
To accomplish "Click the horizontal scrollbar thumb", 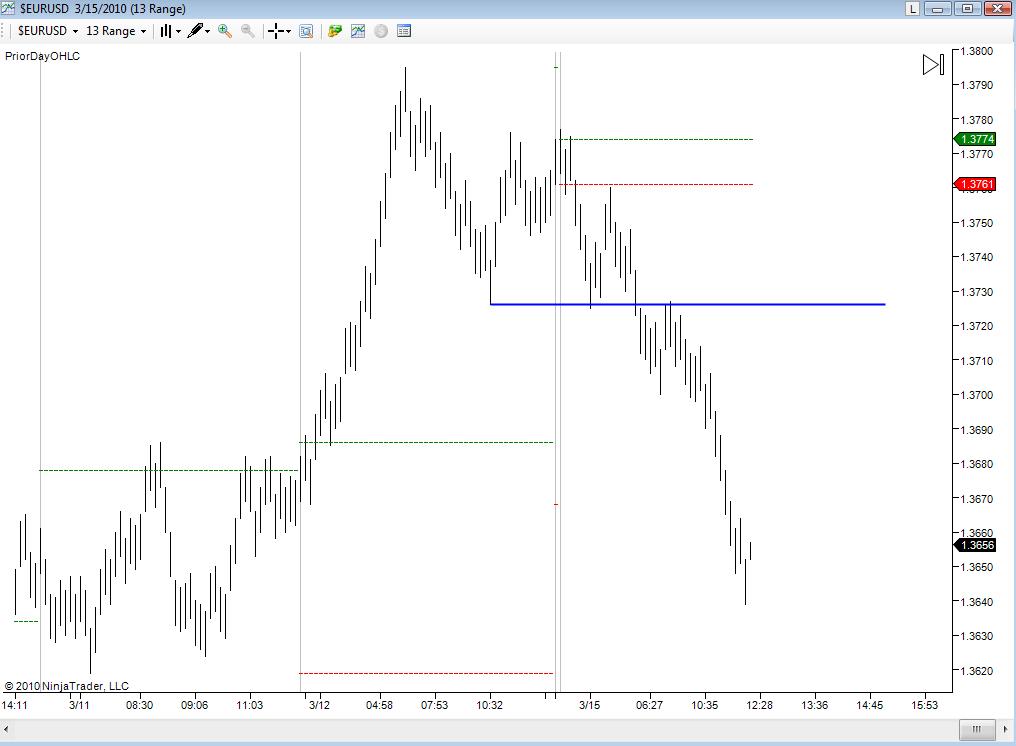I will point(976,729).
